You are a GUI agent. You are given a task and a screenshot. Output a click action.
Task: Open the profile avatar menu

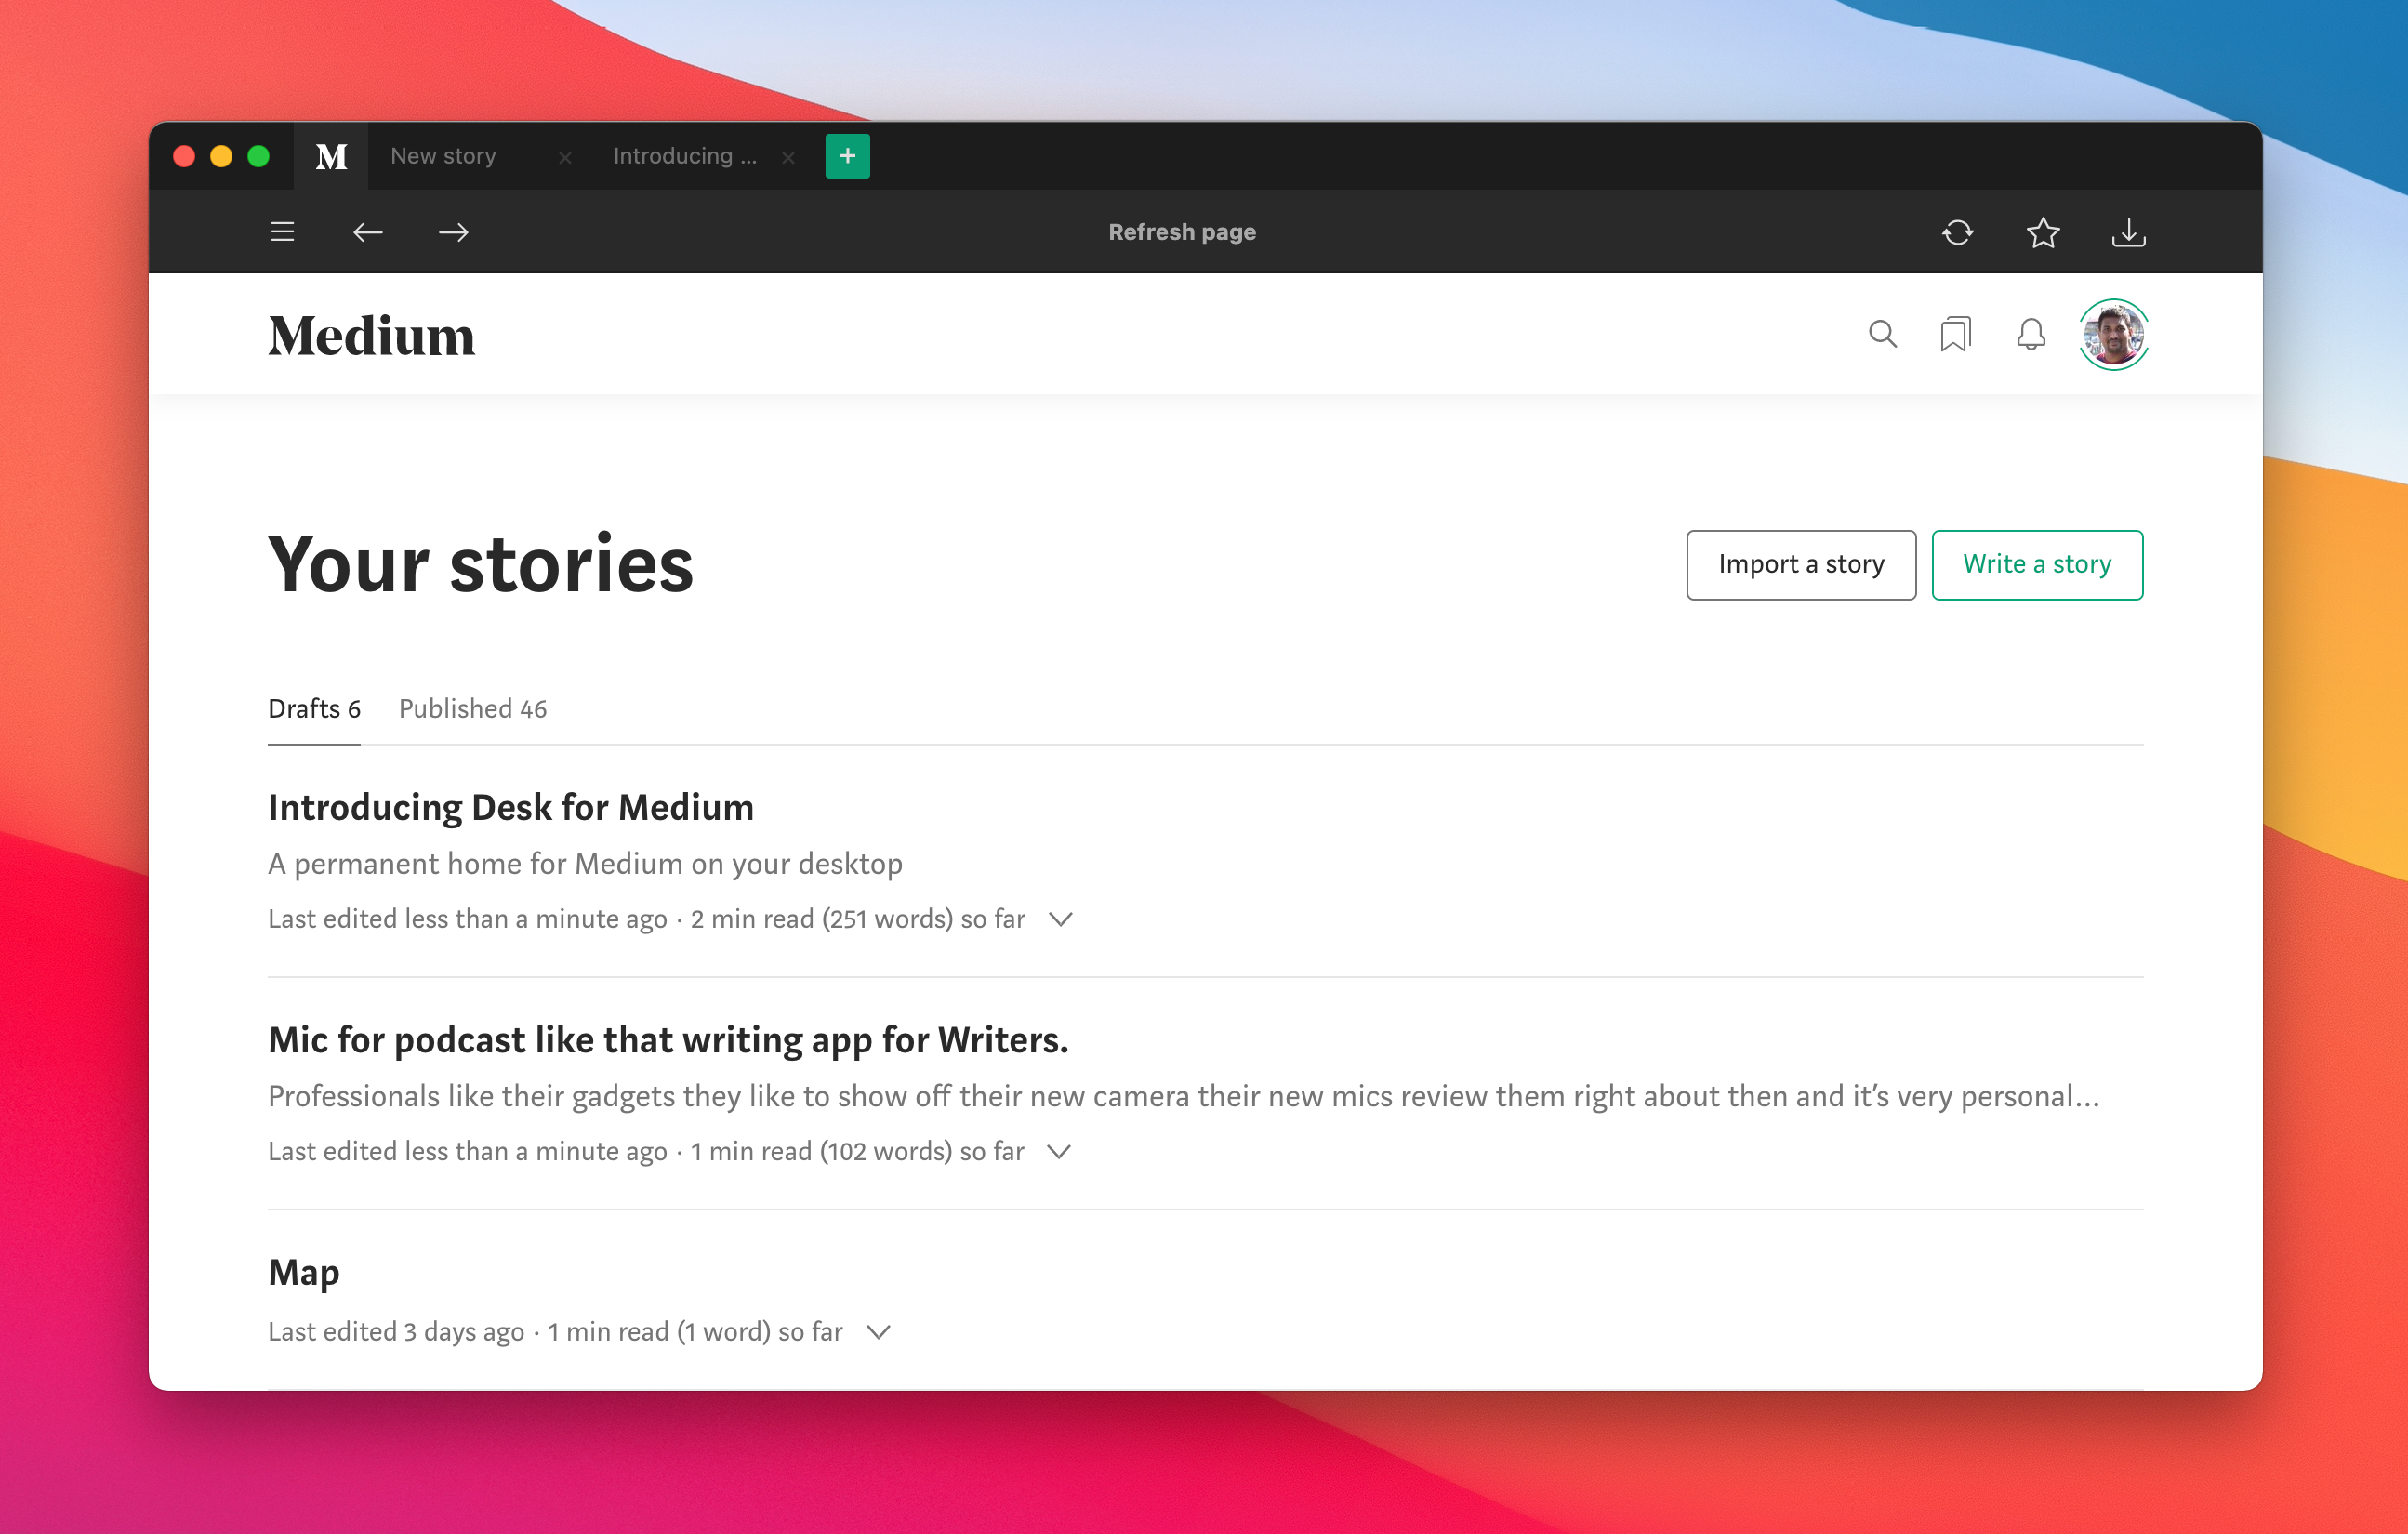[x=2113, y=334]
